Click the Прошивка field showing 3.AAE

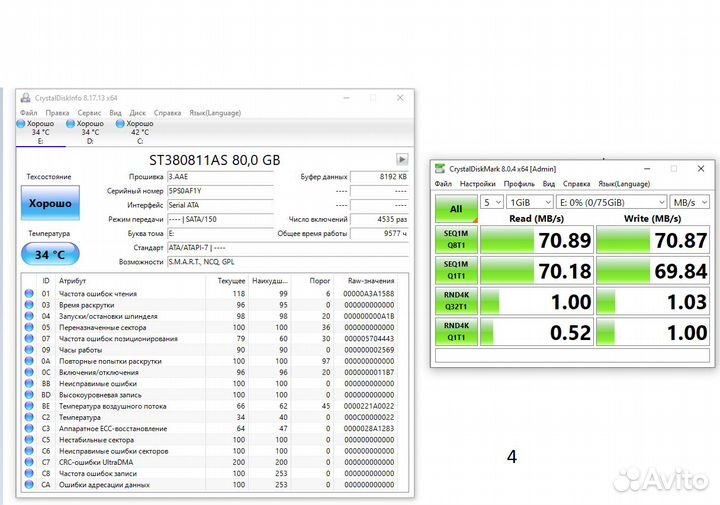point(220,177)
